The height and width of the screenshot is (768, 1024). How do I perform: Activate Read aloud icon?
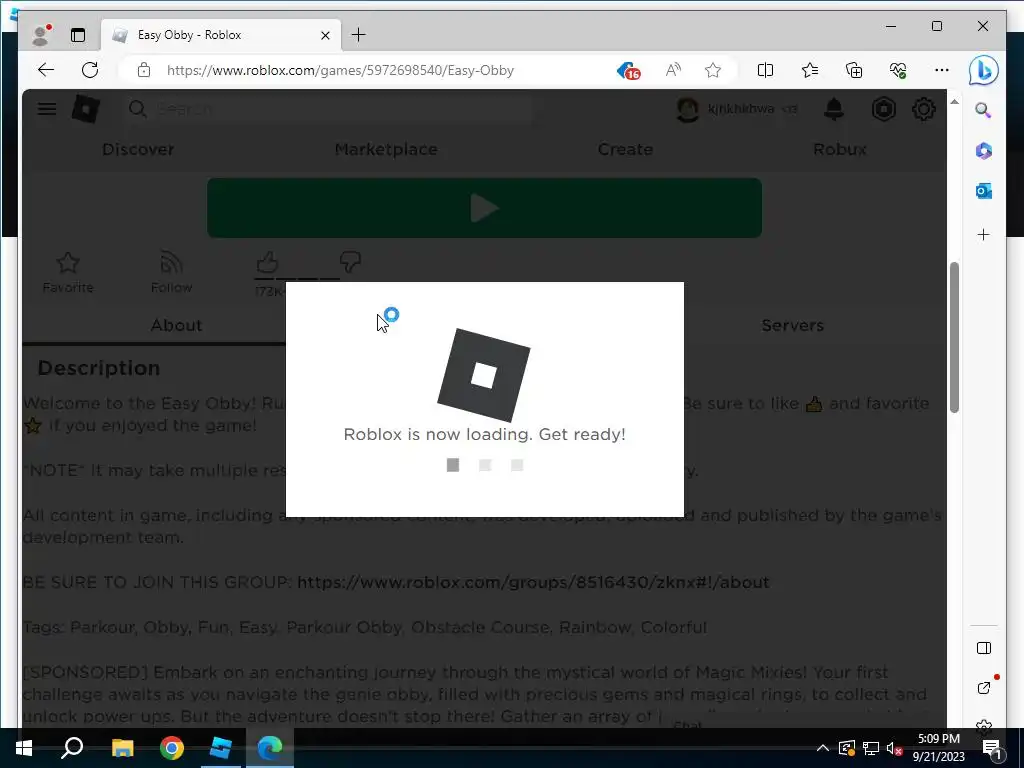click(x=673, y=70)
